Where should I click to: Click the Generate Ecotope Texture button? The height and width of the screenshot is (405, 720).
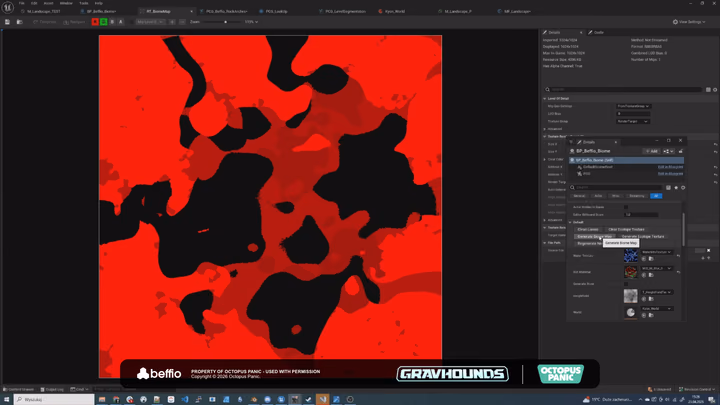pos(643,236)
